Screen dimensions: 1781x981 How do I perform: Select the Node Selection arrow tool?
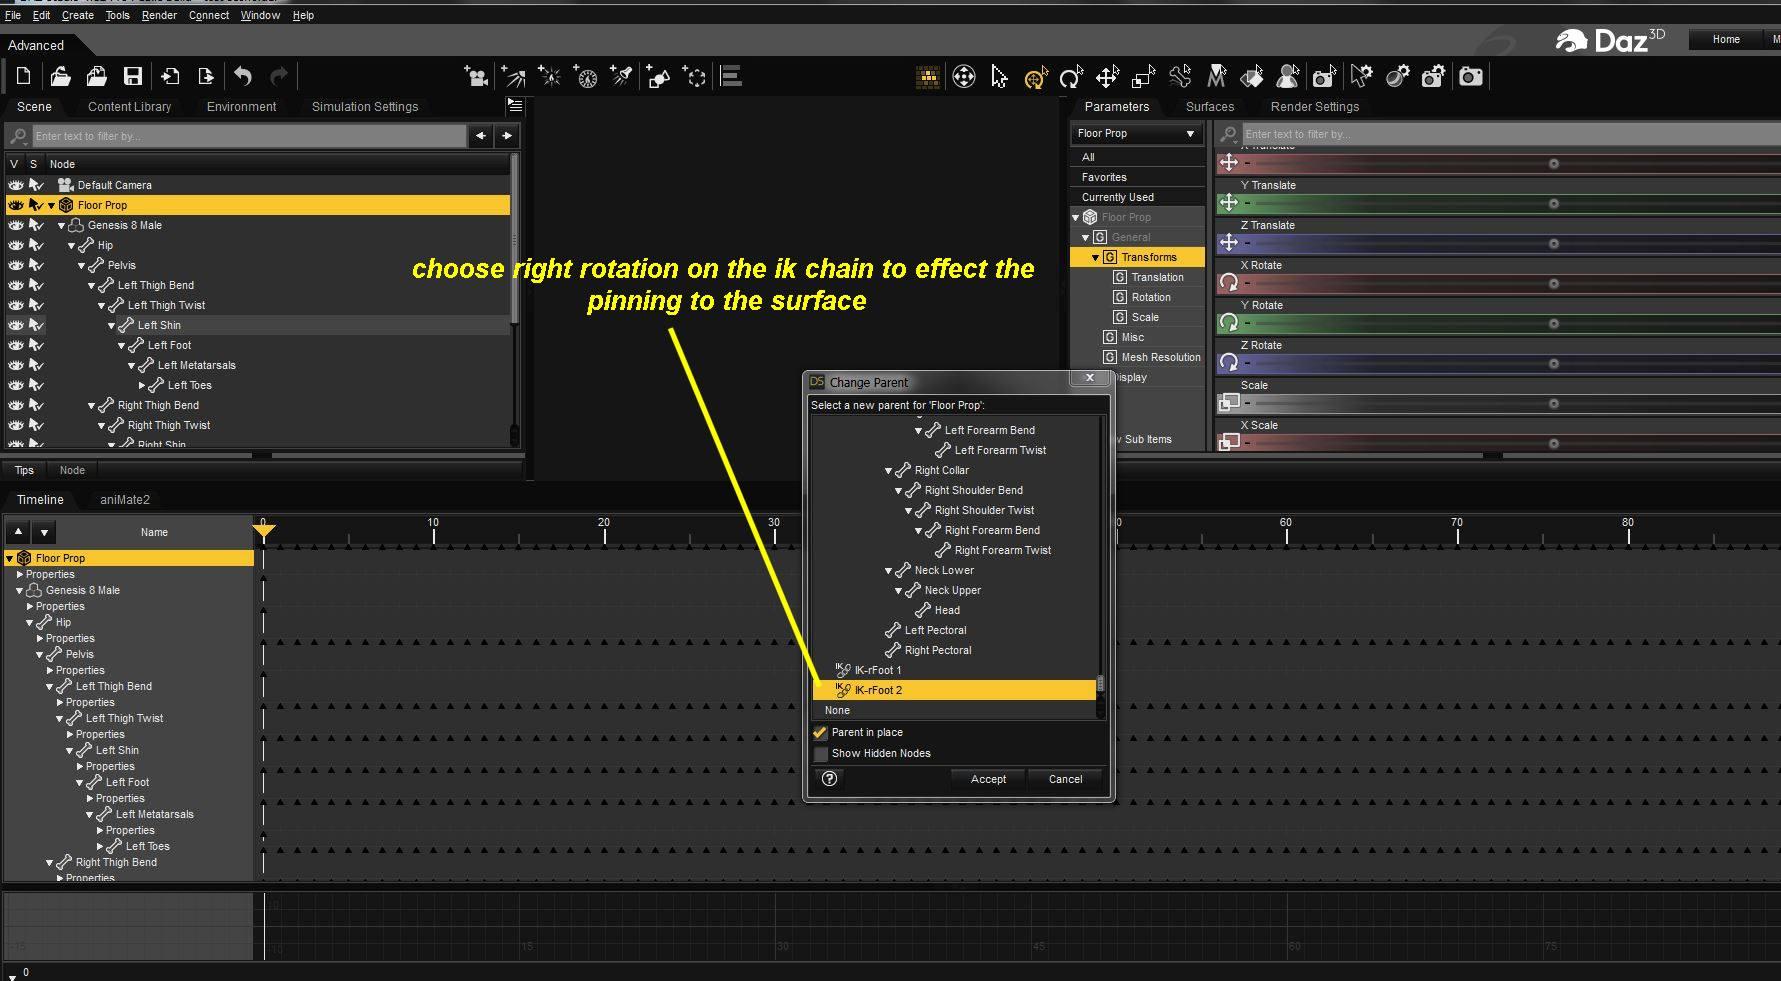(999, 76)
